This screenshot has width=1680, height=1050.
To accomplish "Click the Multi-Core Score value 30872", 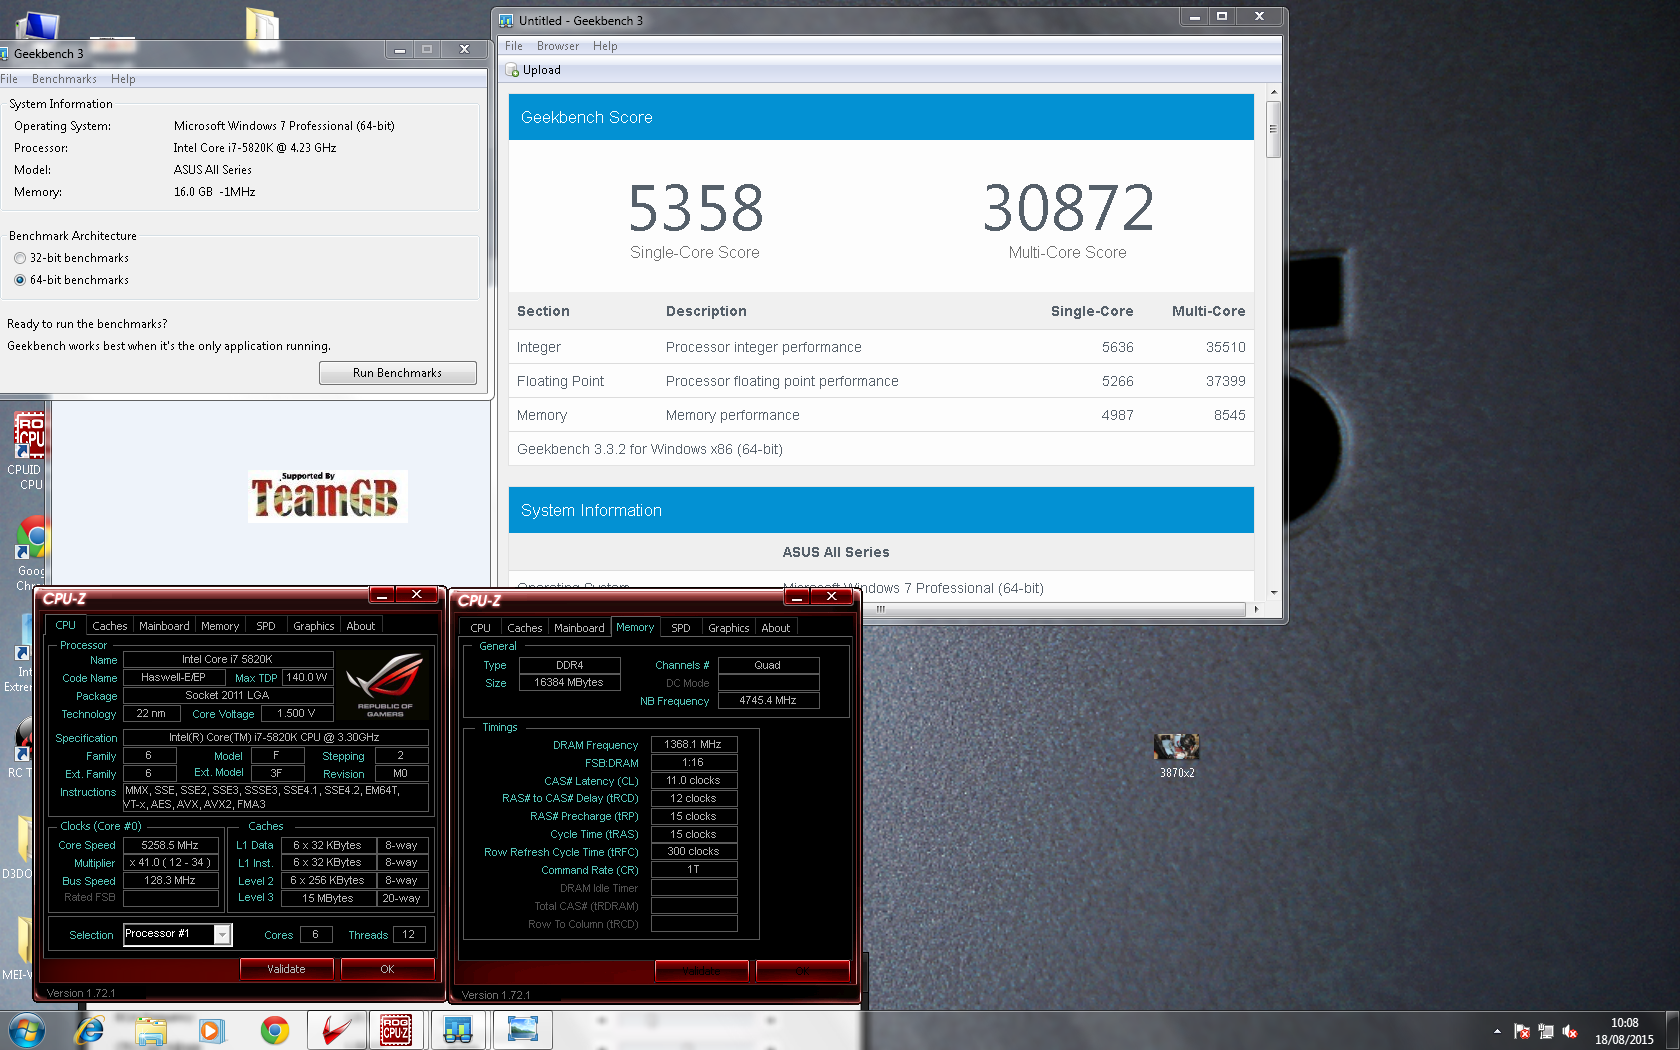I will pyautogui.click(x=1068, y=209).
